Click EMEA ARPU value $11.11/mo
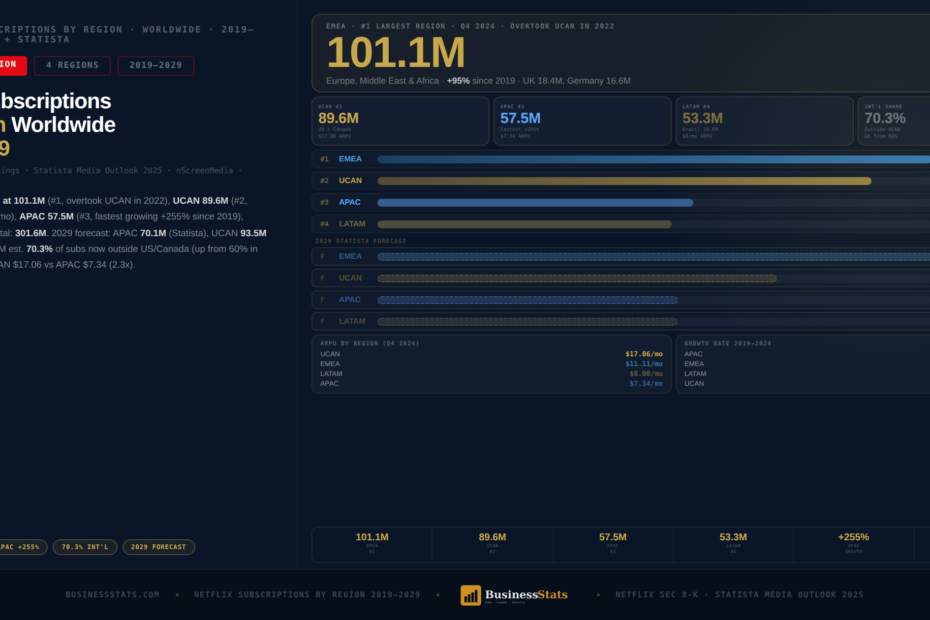Screen dimensions: 930x620 pyautogui.click(x=644, y=364)
